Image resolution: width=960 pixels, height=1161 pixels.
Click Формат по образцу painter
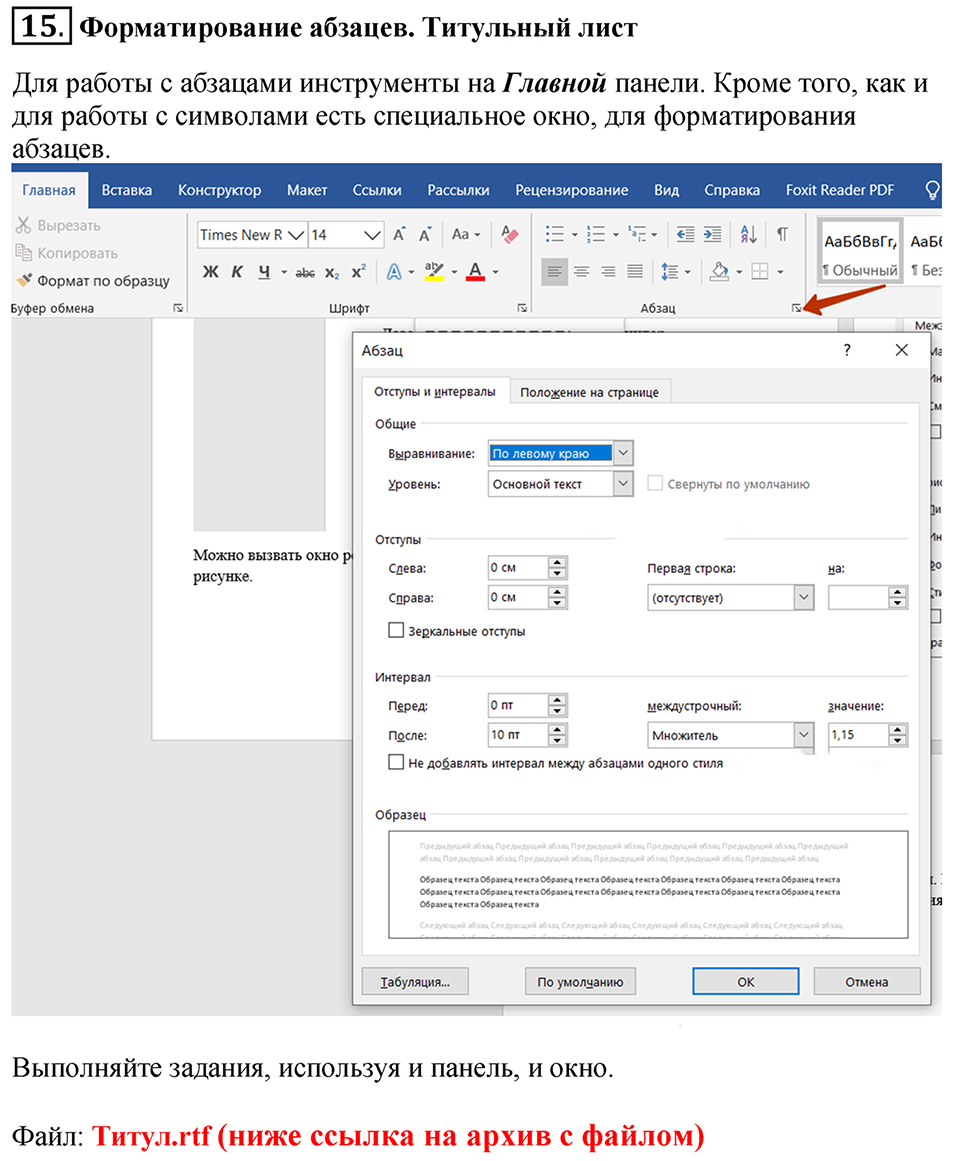point(93,281)
